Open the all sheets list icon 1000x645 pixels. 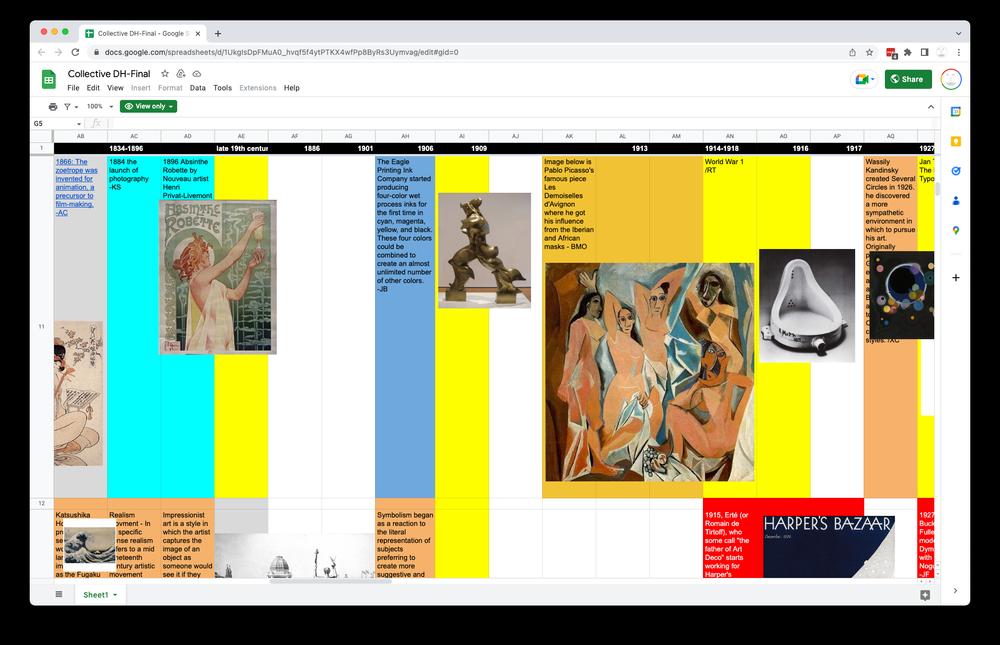pyautogui.click(x=59, y=595)
